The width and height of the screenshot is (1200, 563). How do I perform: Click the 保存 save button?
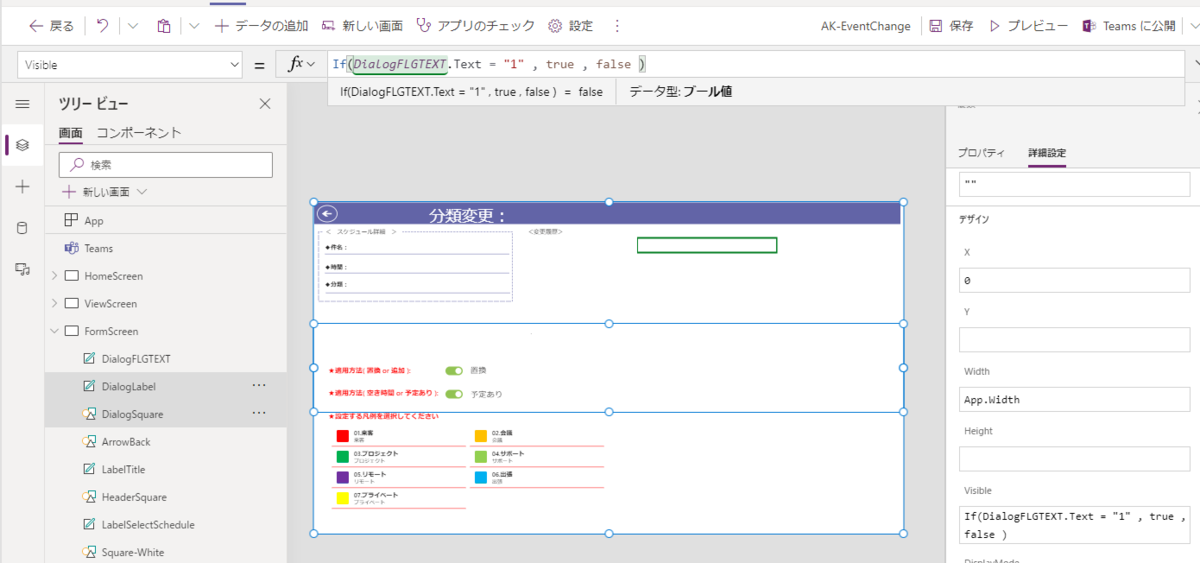[x=951, y=26]
